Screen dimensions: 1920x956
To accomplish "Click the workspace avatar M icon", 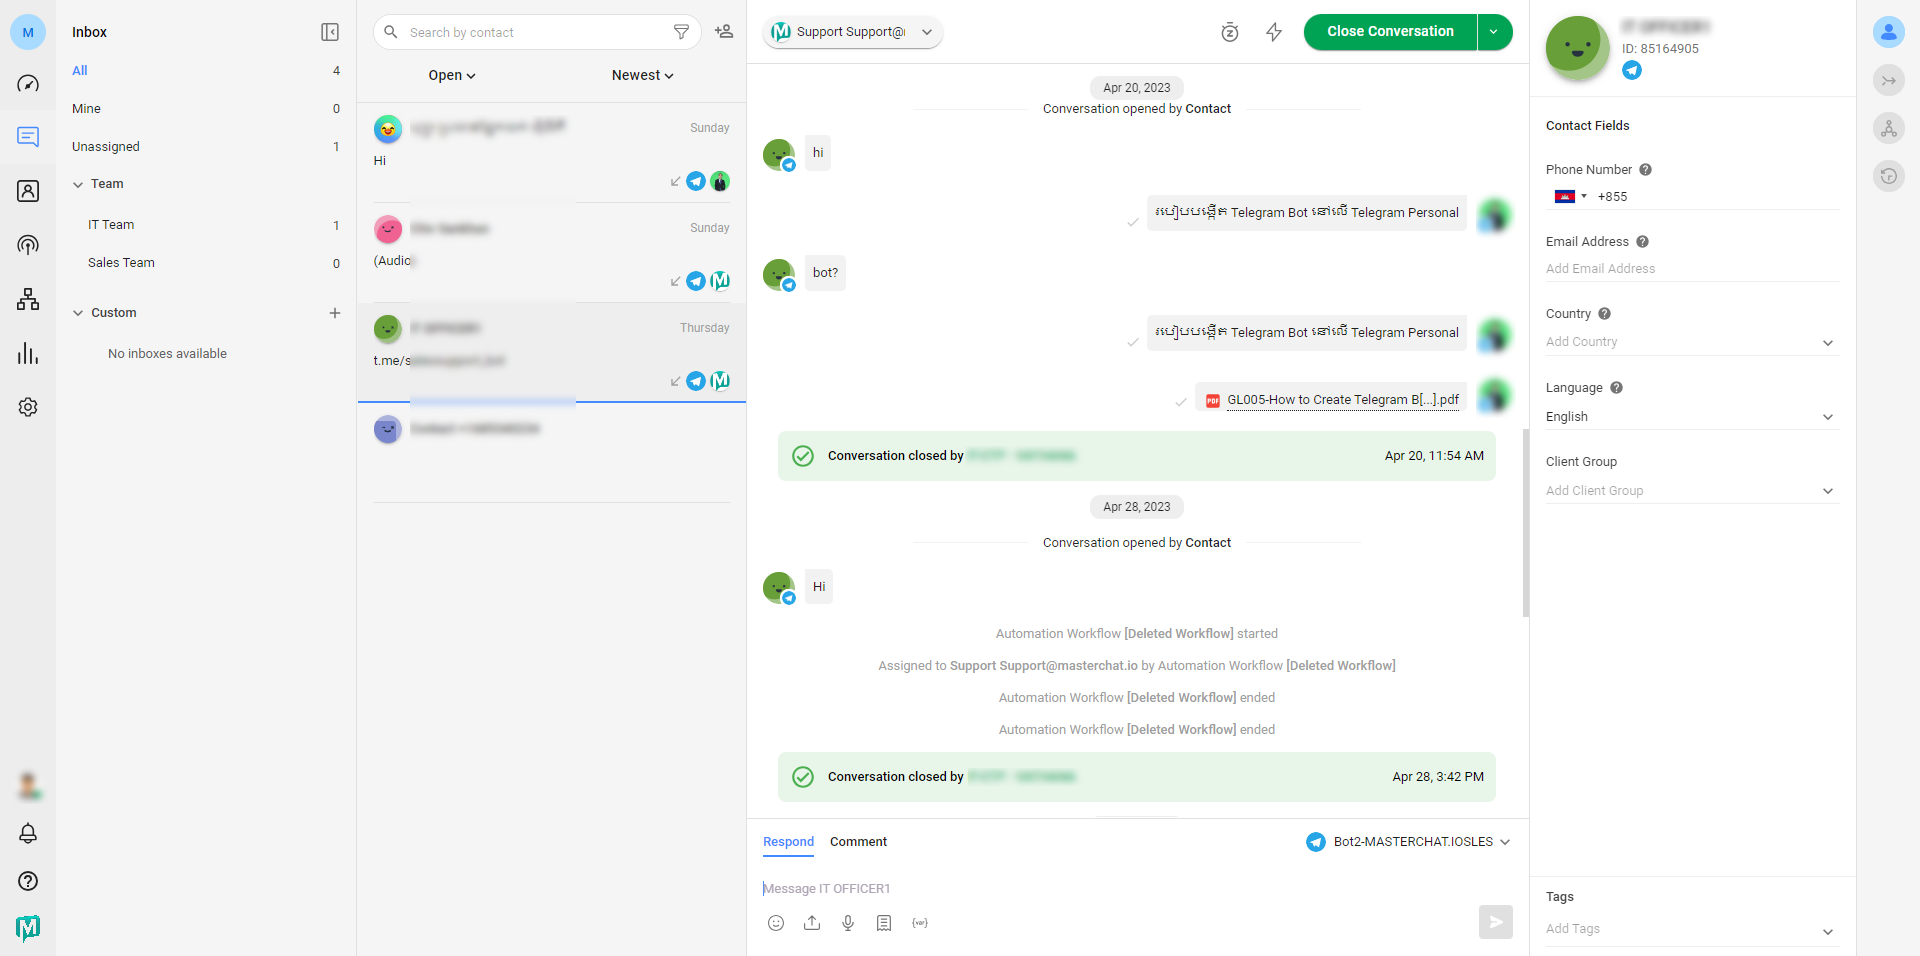I will (28, 32).
